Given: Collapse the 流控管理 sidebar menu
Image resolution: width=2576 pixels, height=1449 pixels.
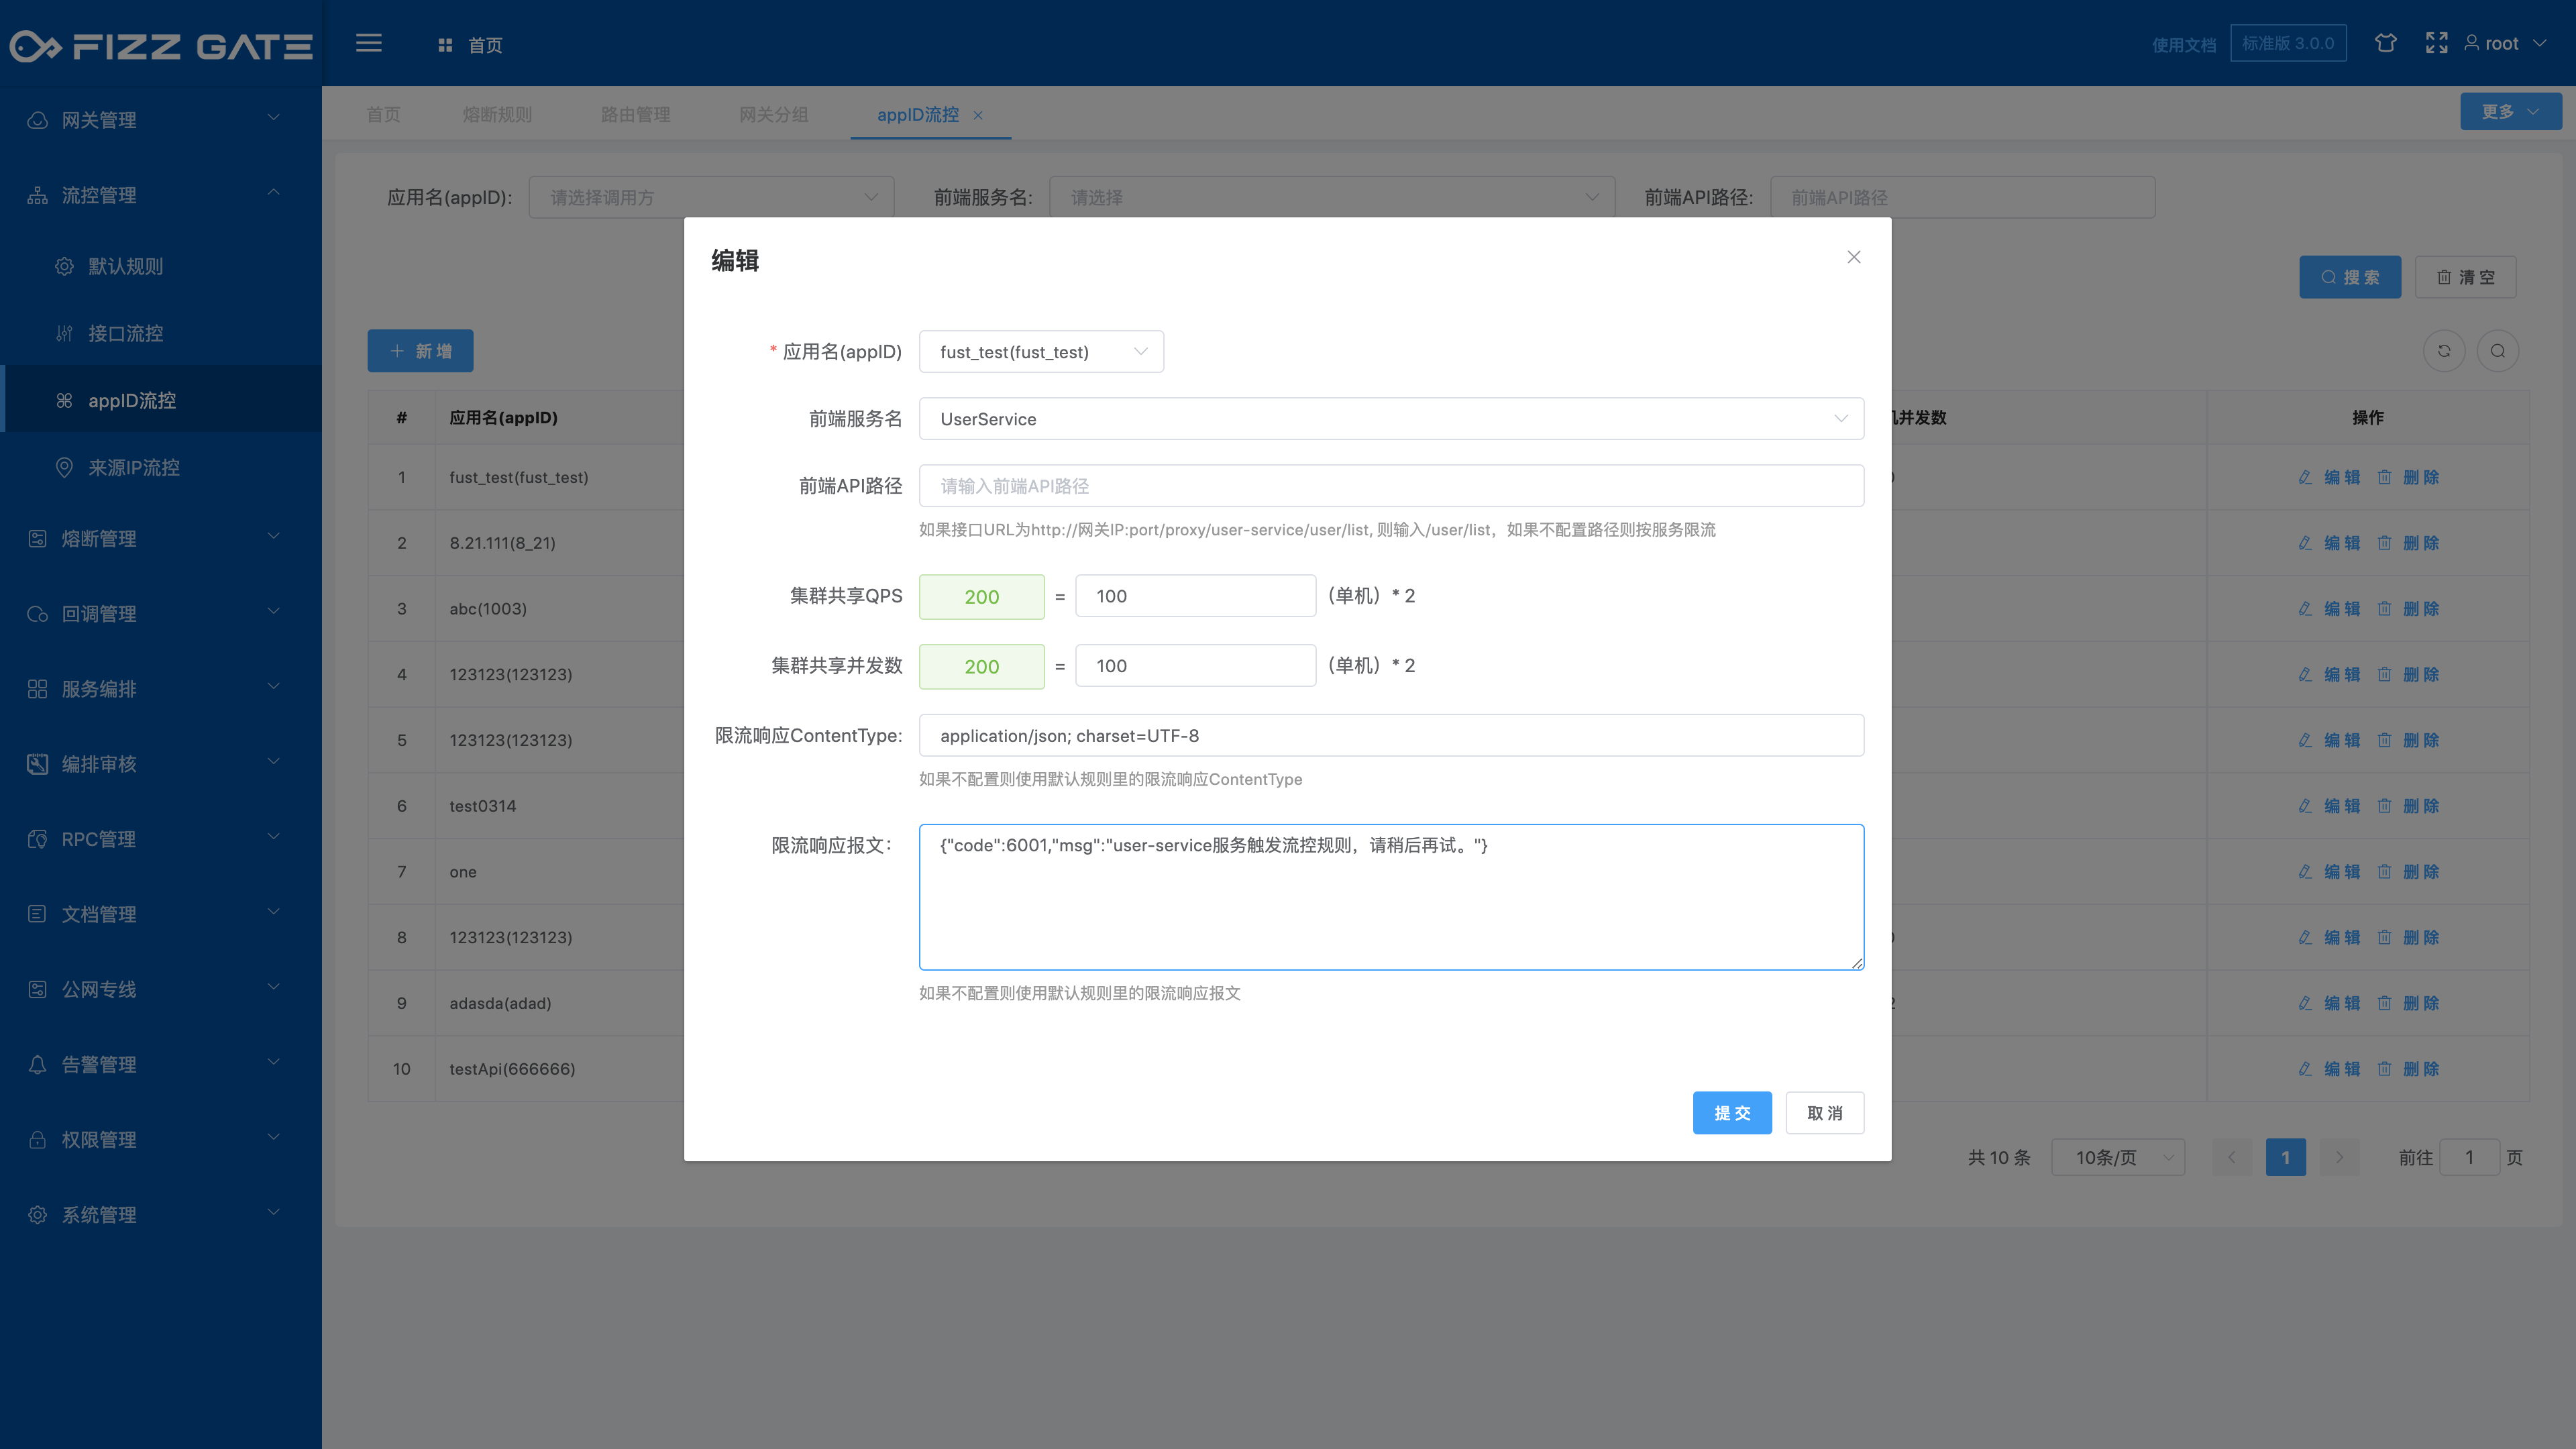Looking at the screenshot, I should click(x=161, y=195).
